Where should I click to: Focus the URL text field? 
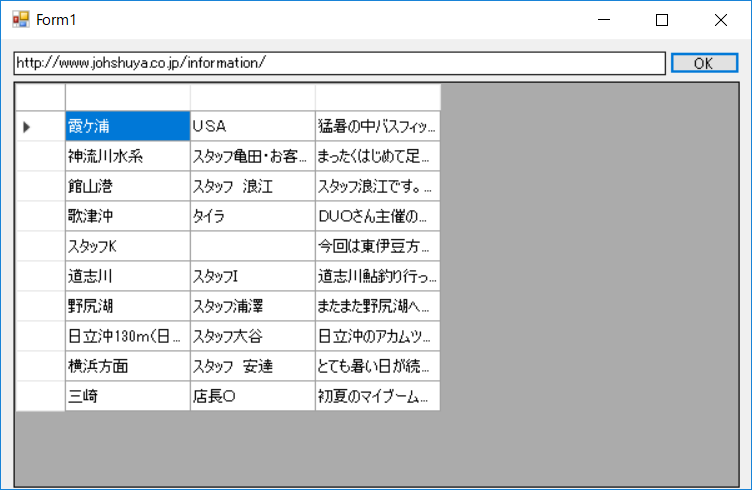click(x=340, y=63)
